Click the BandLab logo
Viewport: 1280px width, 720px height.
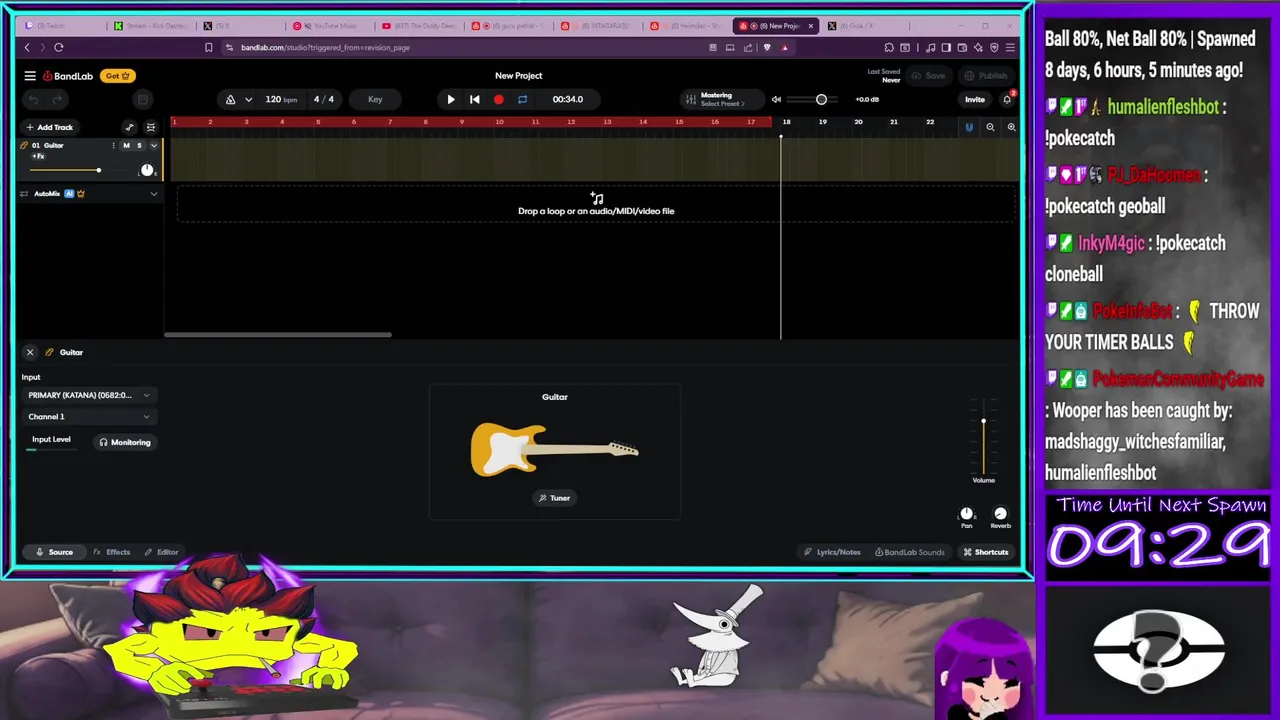[68, 76]
